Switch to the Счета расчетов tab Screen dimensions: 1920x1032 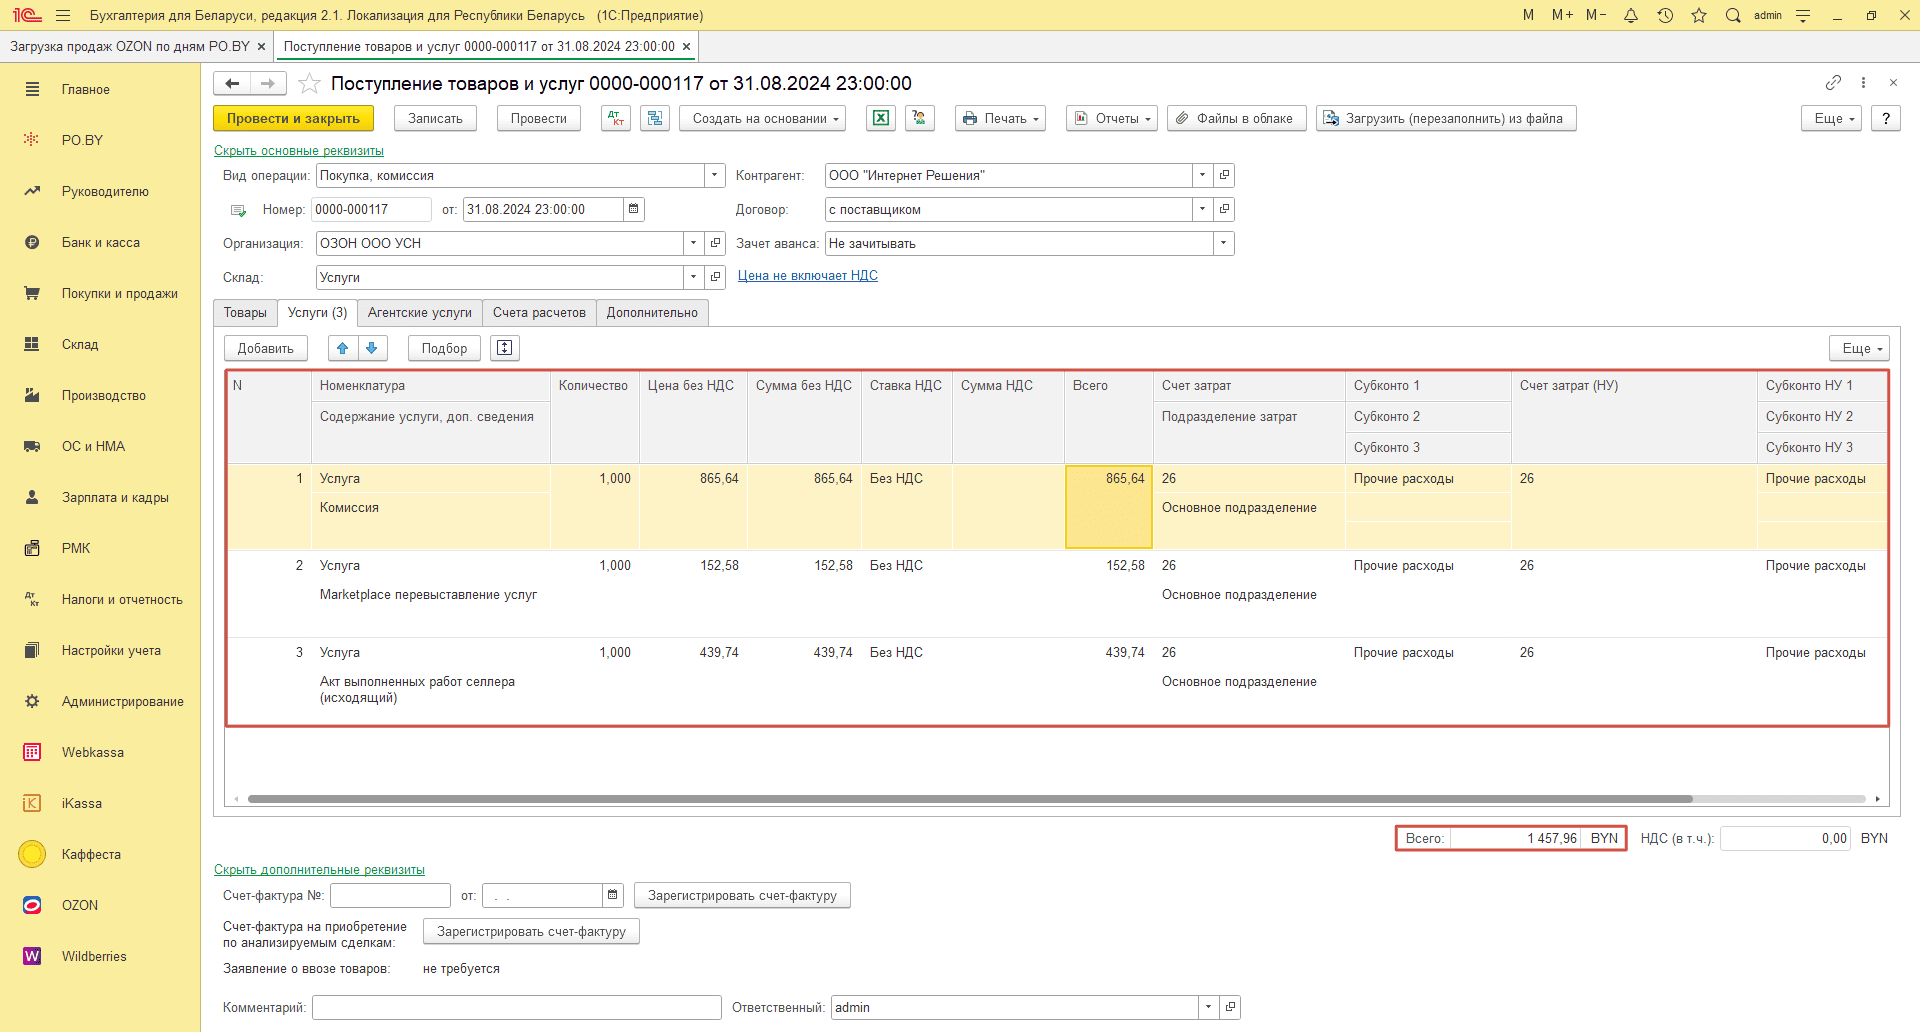[539, 313]
